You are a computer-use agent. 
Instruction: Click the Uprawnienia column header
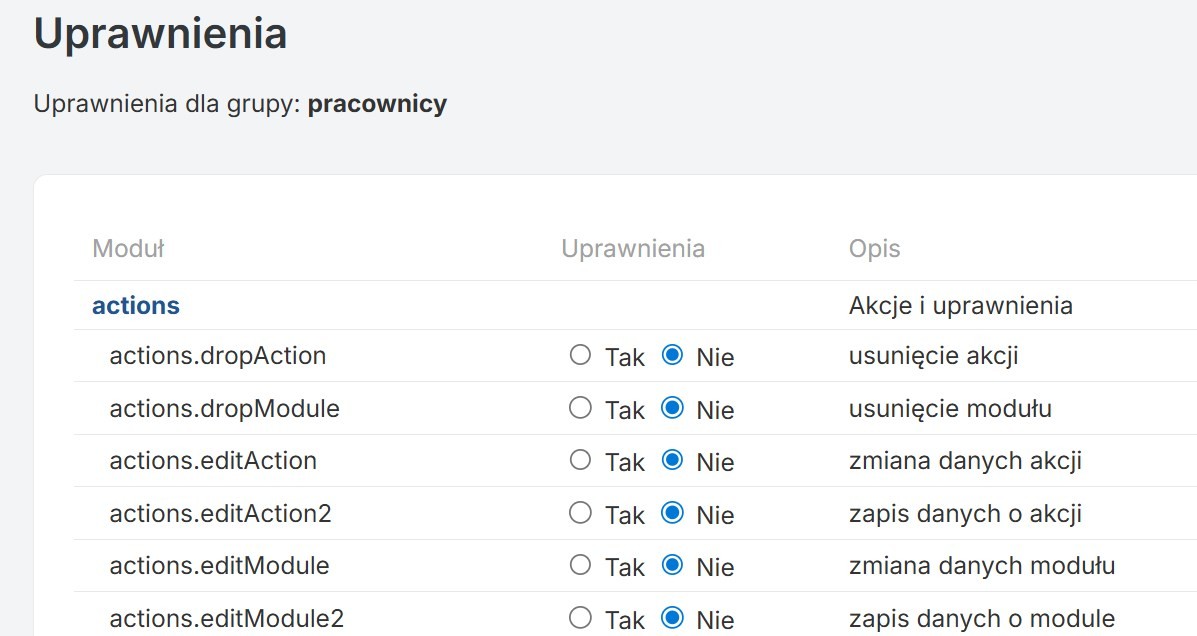tap(633, 249)
